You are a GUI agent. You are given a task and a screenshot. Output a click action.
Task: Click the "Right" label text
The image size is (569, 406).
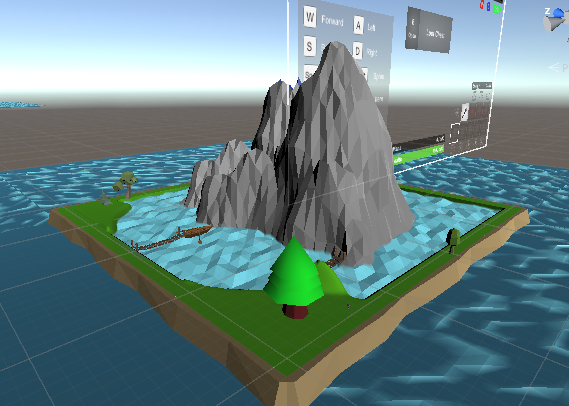click(x=372, y=53)
